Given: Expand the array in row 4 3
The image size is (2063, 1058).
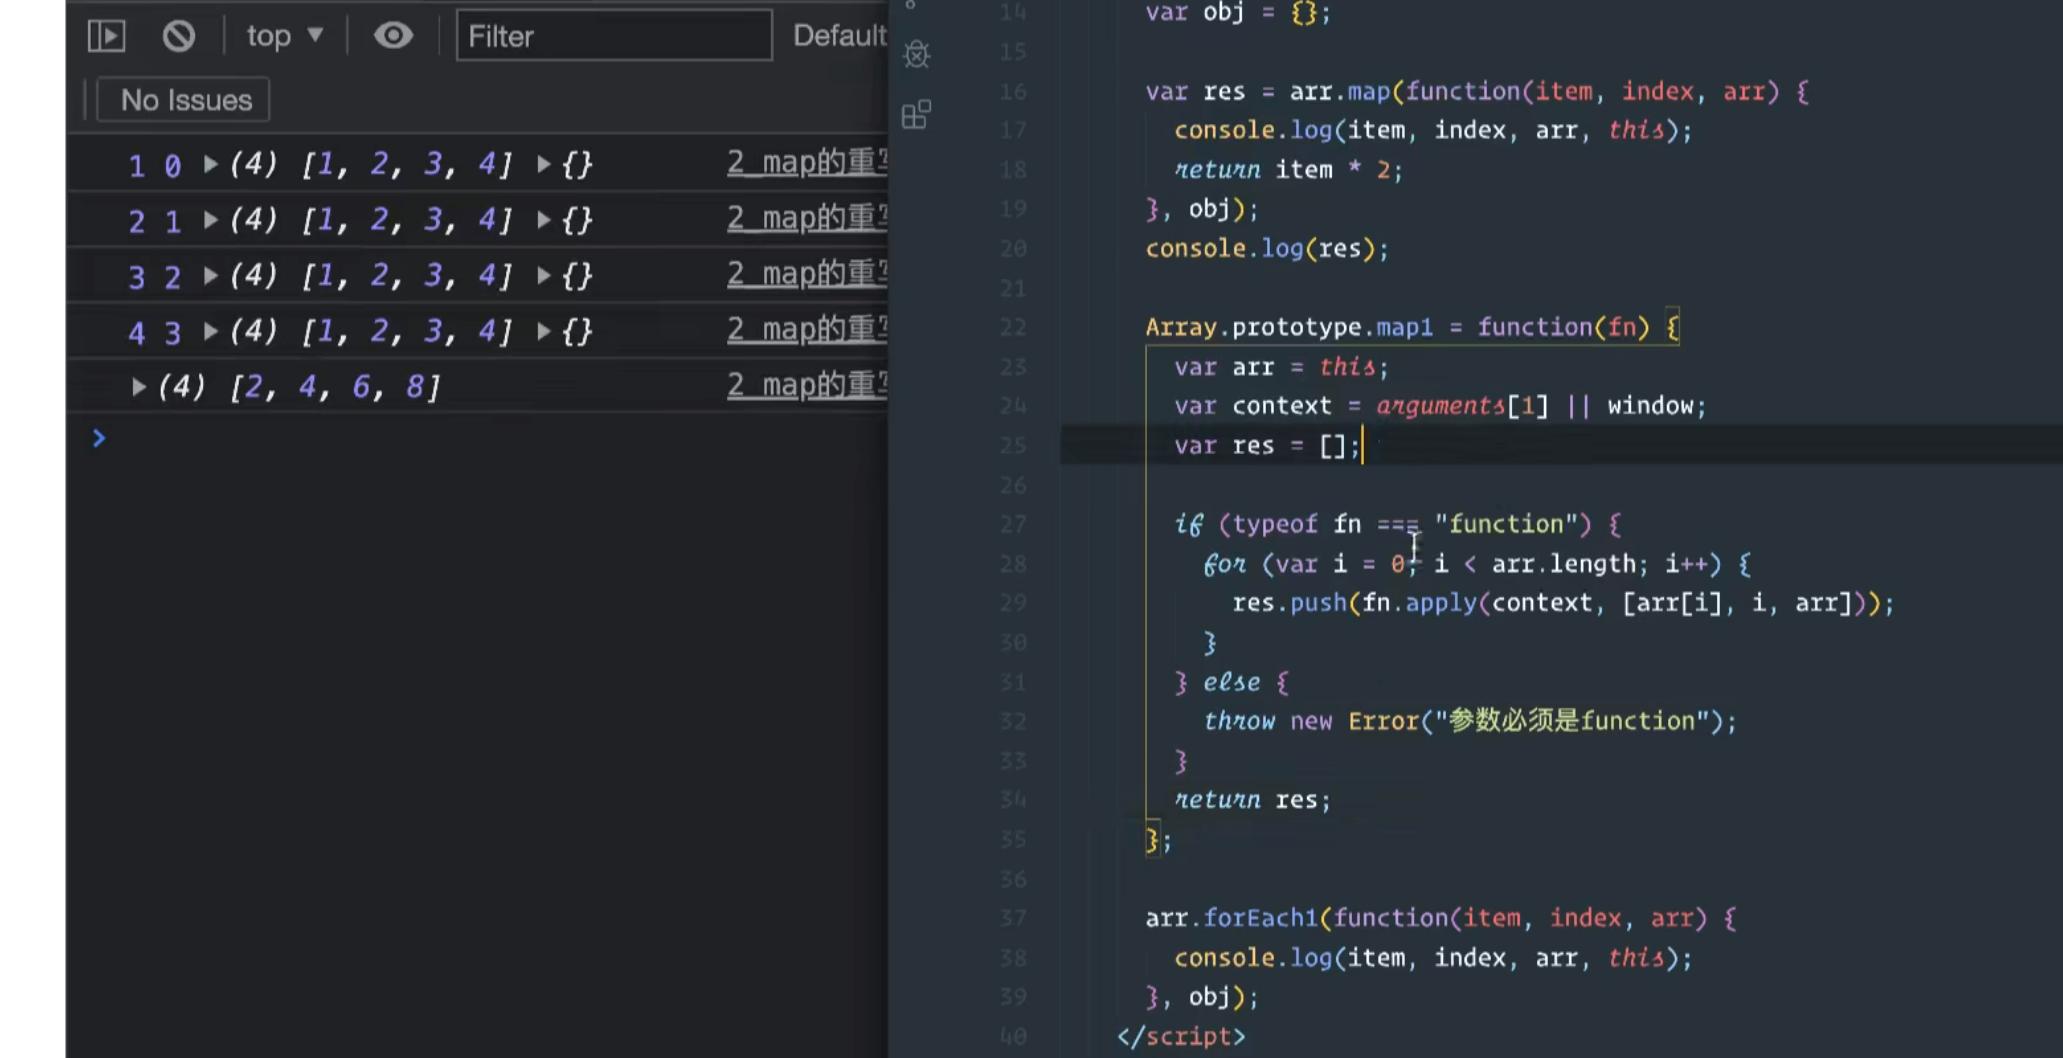Looking at the screenshot, I should pos(211,331).
